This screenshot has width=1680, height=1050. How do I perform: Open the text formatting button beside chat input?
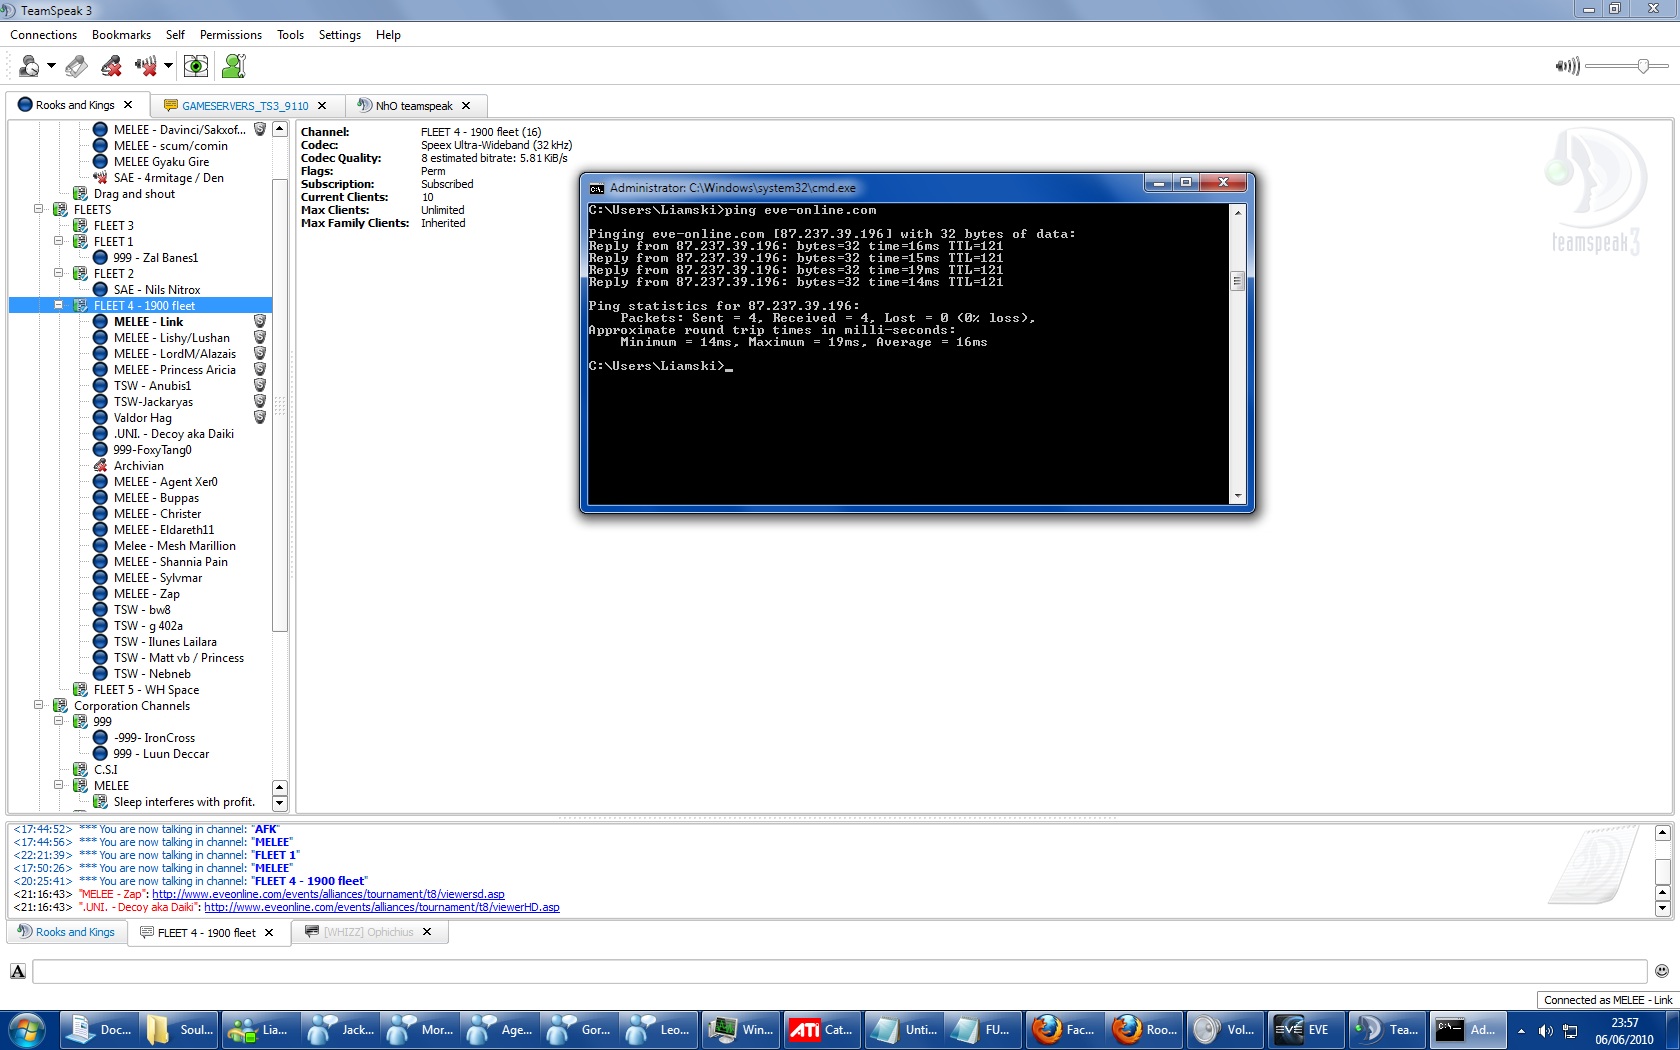click(18, 971)
